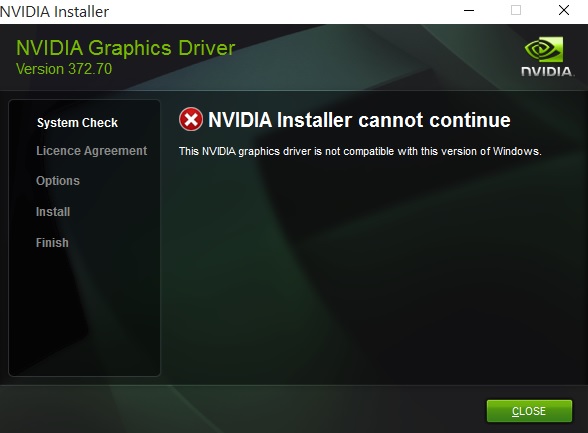Select the Licence Agreement step
This screenshot has width=588, height=433.
tap(92, 151)
